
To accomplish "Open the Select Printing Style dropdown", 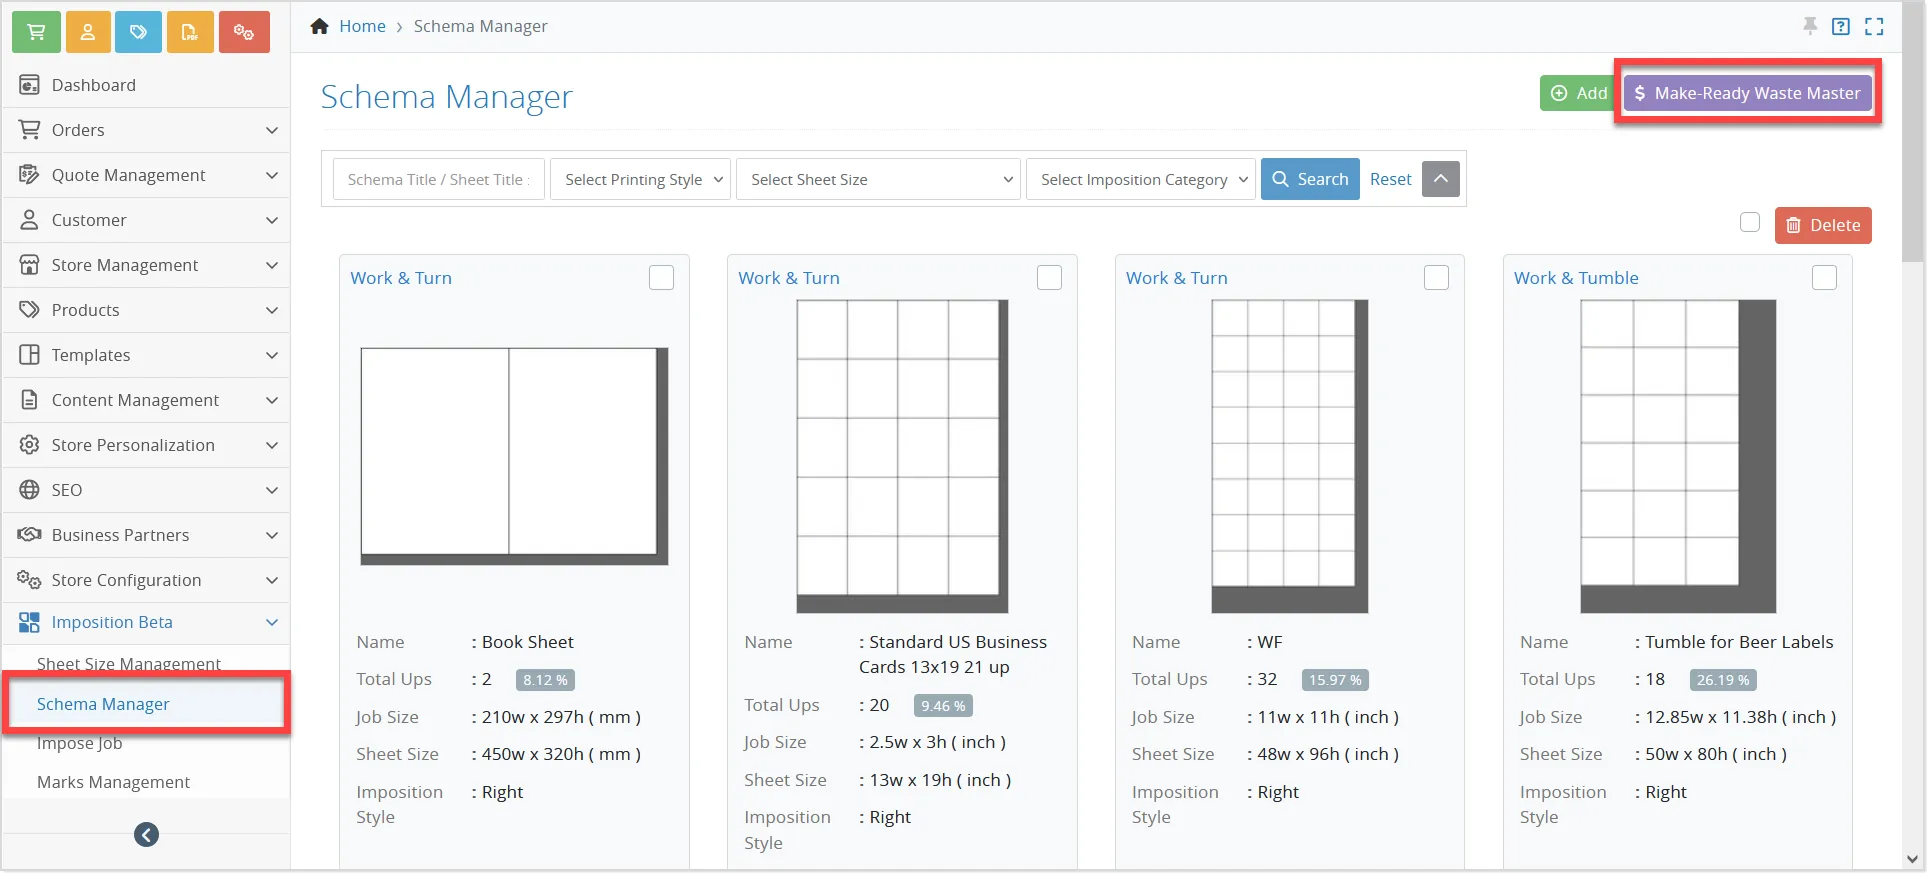I will tap(641, 179).
